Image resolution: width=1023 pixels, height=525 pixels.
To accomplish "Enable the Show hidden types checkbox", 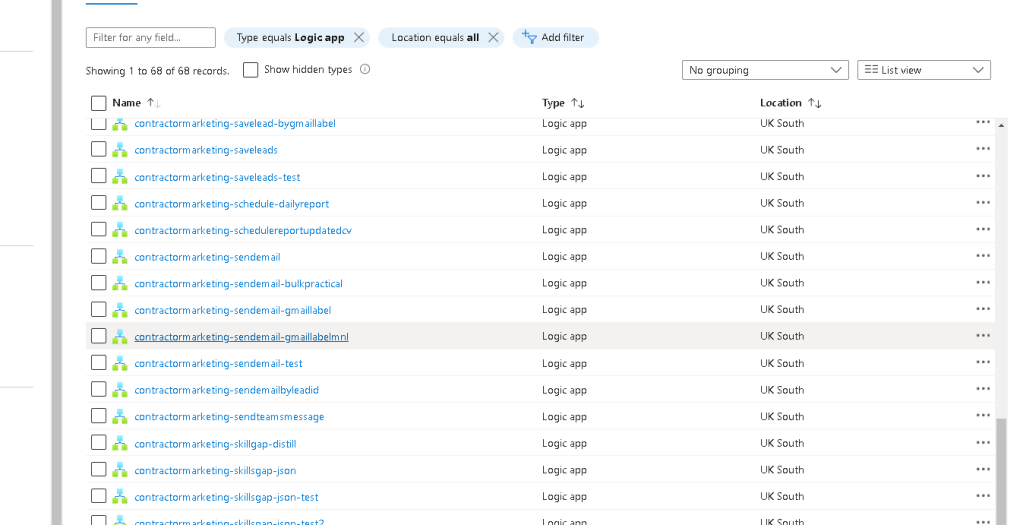I will 251,70.
